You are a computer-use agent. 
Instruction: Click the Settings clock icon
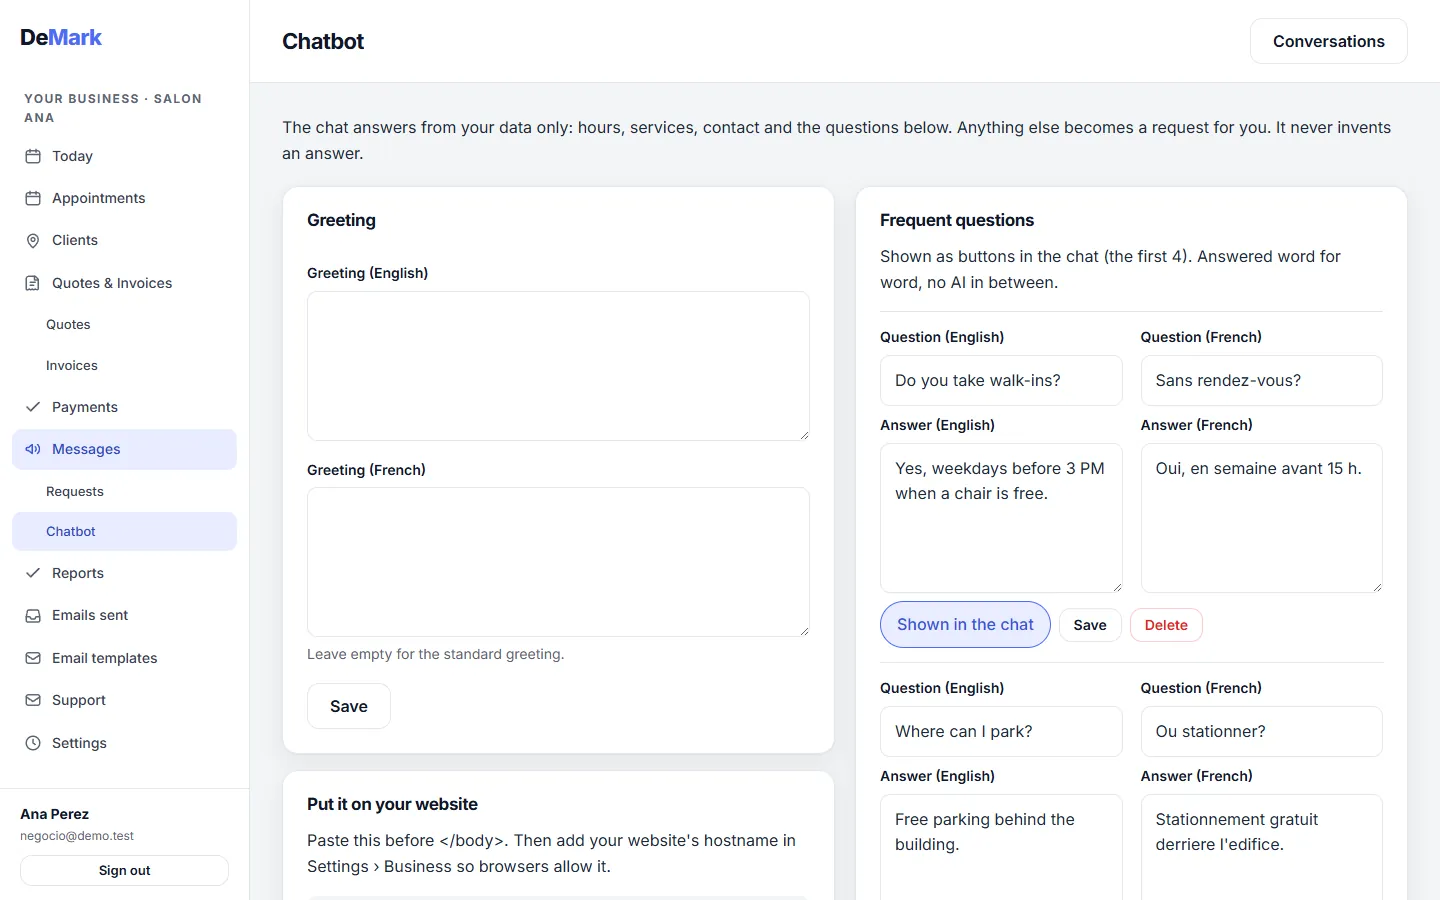pyautogui.click(x=33, y=743)
